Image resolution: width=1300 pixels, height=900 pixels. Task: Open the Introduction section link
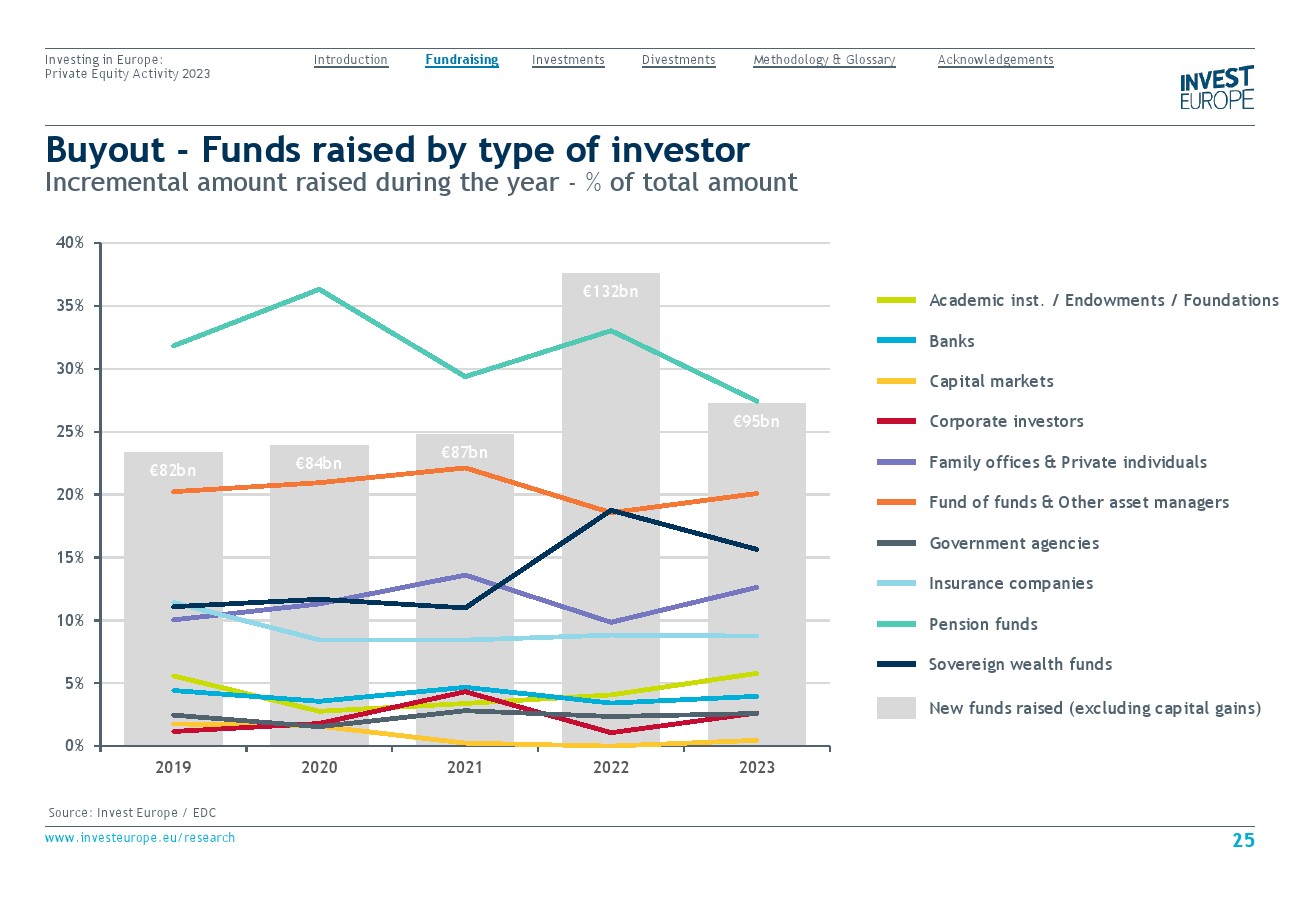click(350, 60)
